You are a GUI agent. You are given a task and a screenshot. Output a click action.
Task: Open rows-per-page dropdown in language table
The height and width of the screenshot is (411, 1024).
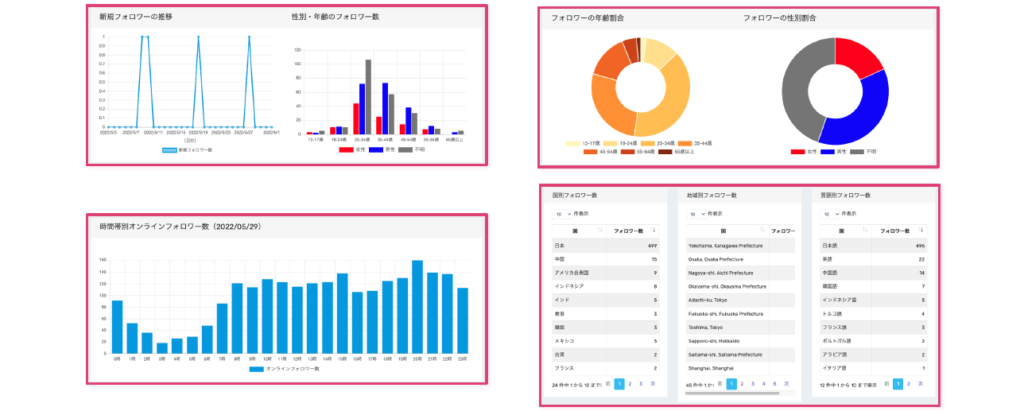pos(833,213)
